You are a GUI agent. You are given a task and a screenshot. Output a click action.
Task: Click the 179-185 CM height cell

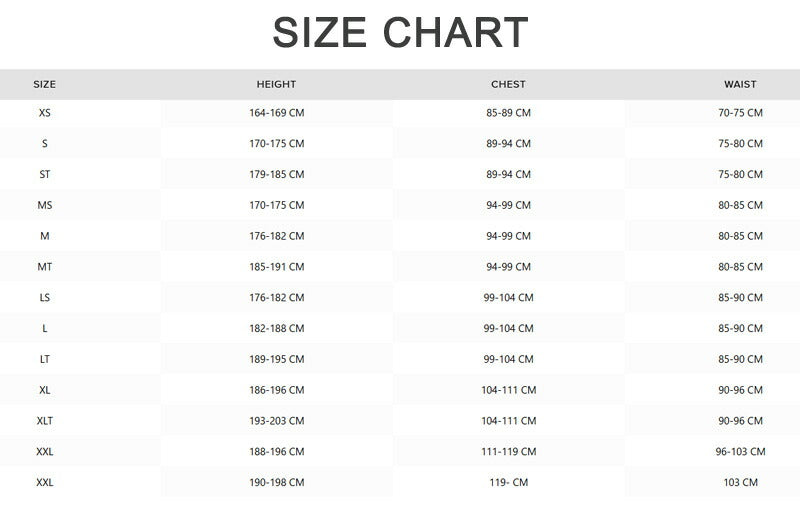click(x=276, y=175)
